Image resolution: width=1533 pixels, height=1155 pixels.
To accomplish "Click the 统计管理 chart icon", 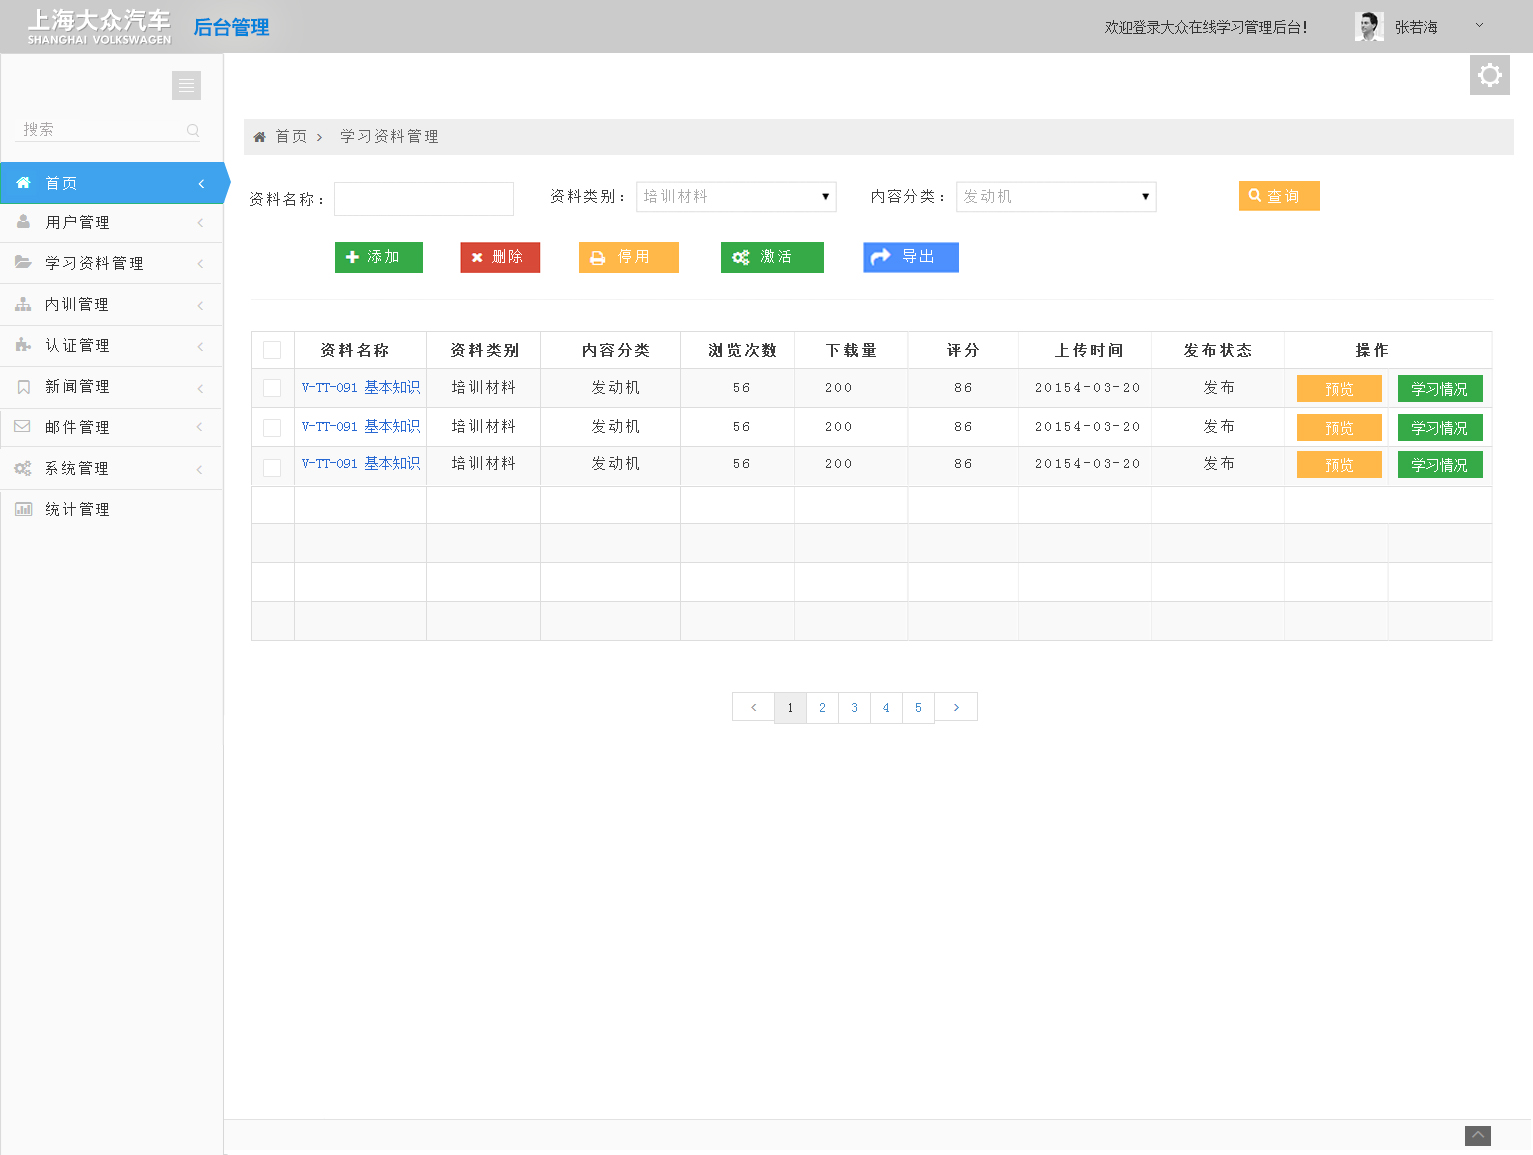I will (x=23, y=509).
